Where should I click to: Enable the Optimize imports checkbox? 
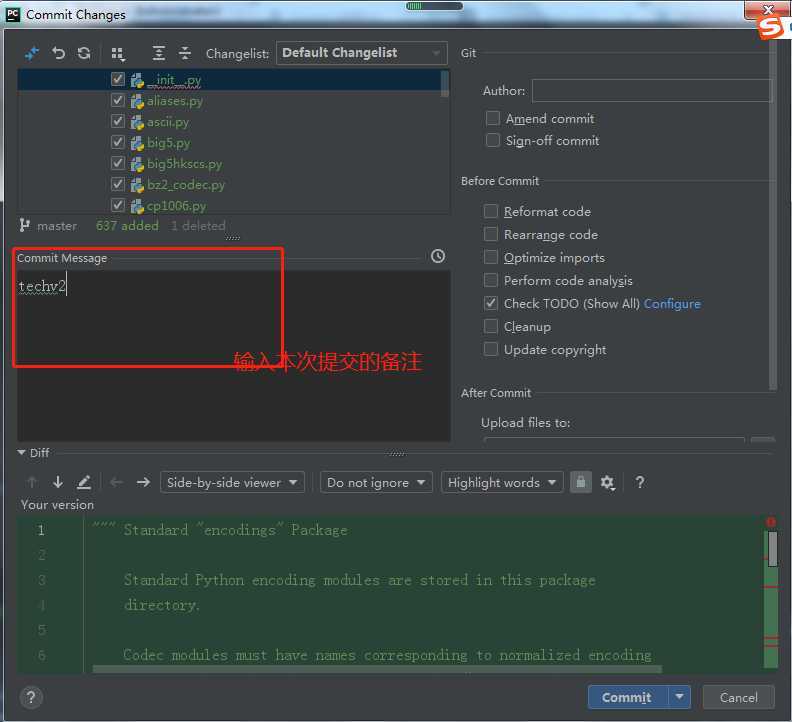pyautogui.click(x=490, y=257)
